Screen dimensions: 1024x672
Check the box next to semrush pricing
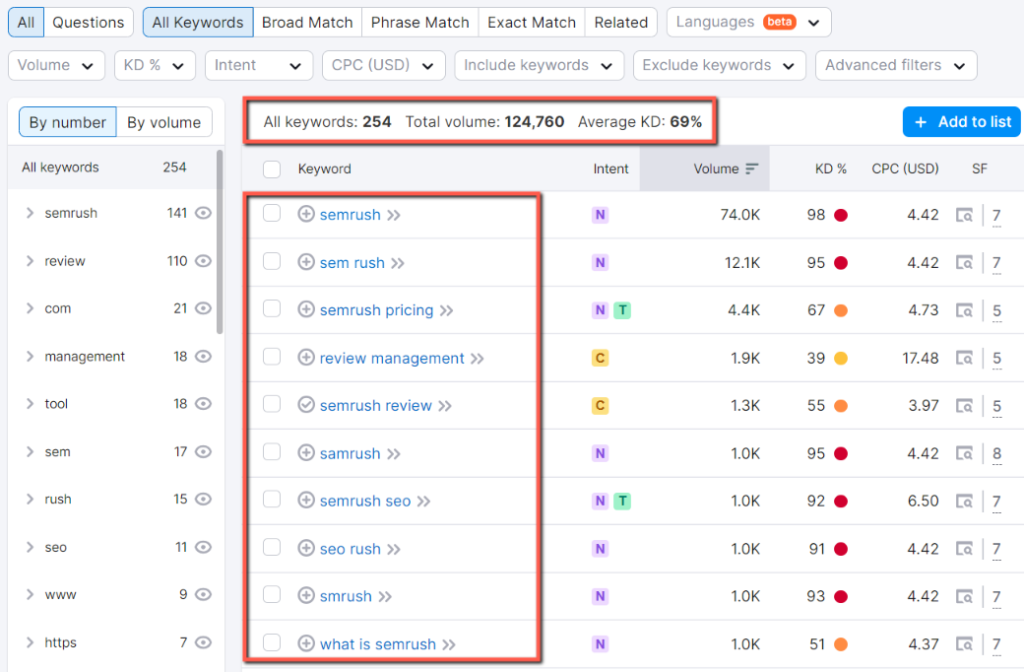[x=271, y=310]
